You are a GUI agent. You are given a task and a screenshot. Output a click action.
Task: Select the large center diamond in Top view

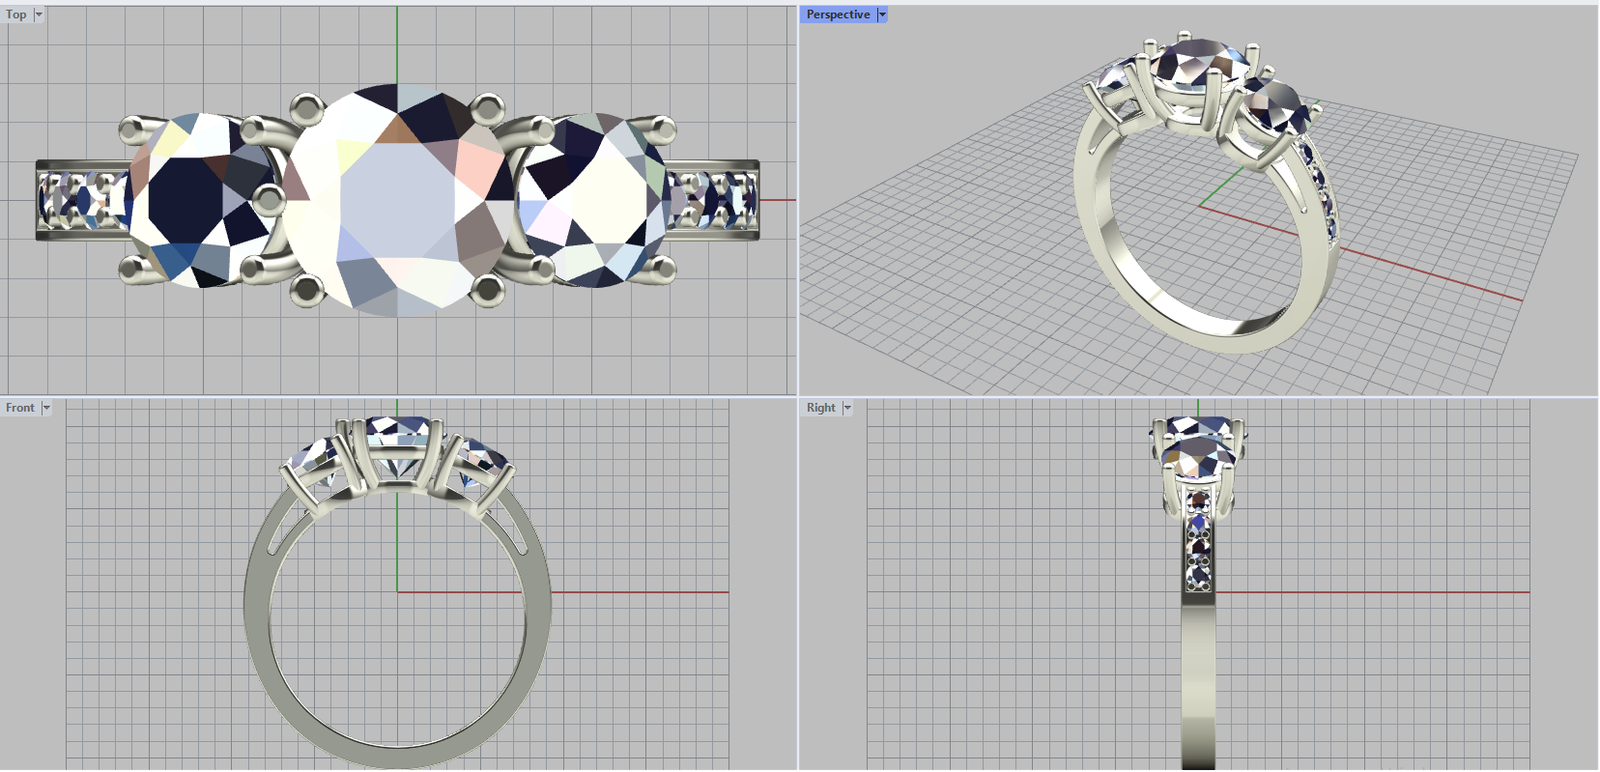coord(398,200)
